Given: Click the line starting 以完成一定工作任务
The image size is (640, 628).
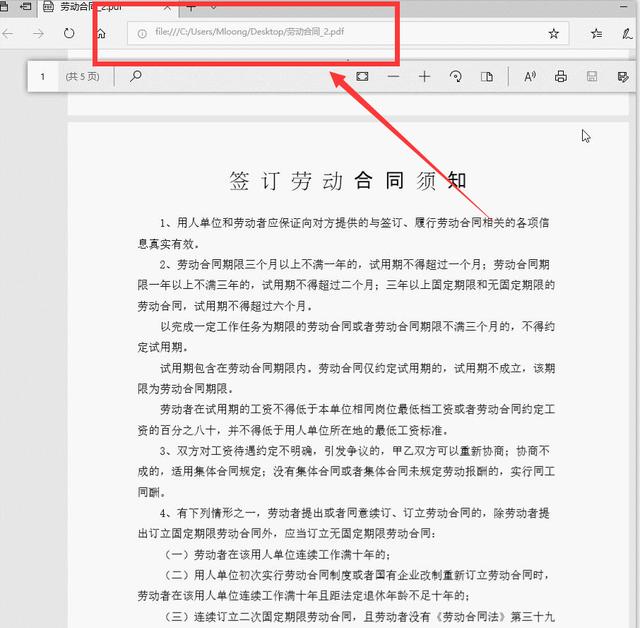Looking at the screenshot, I should pyautogui.click(x=357, y=326).
